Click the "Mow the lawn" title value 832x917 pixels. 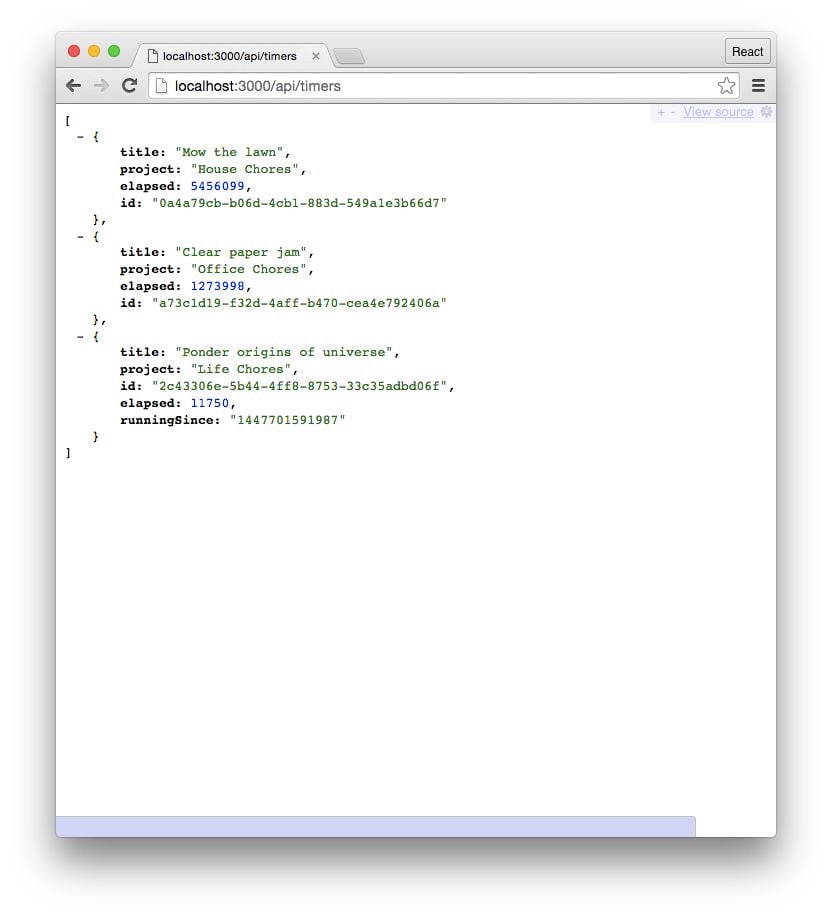coord(229,152)
